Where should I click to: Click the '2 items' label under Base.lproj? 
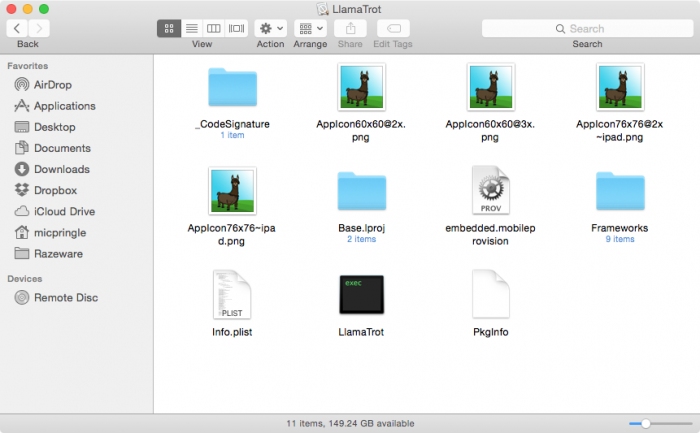click(362, 239)
